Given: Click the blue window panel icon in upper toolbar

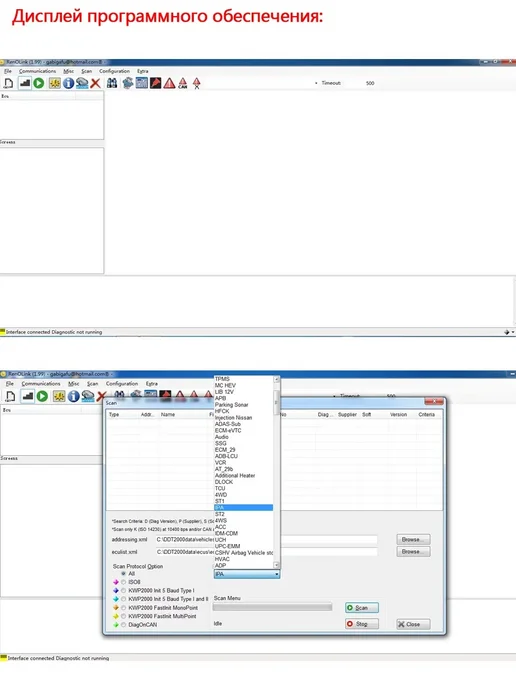Looking at the screenshot, I should click(142, 83).
